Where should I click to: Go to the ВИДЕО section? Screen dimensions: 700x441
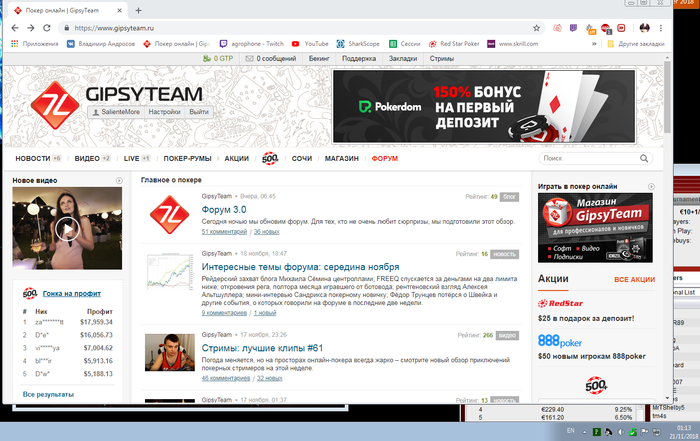coord(87,158)
